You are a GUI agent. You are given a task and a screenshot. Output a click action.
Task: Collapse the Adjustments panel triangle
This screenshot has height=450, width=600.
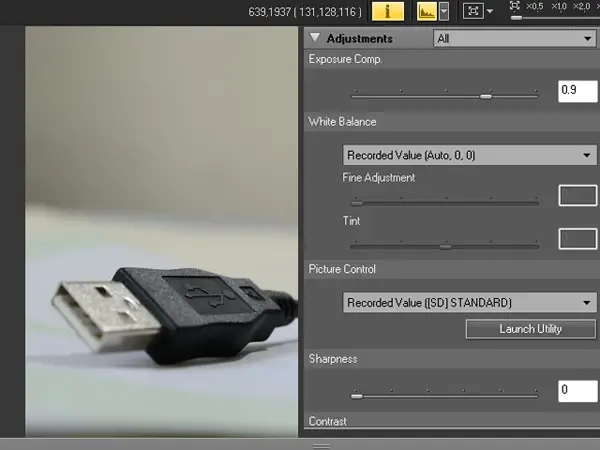coord(315,38)
